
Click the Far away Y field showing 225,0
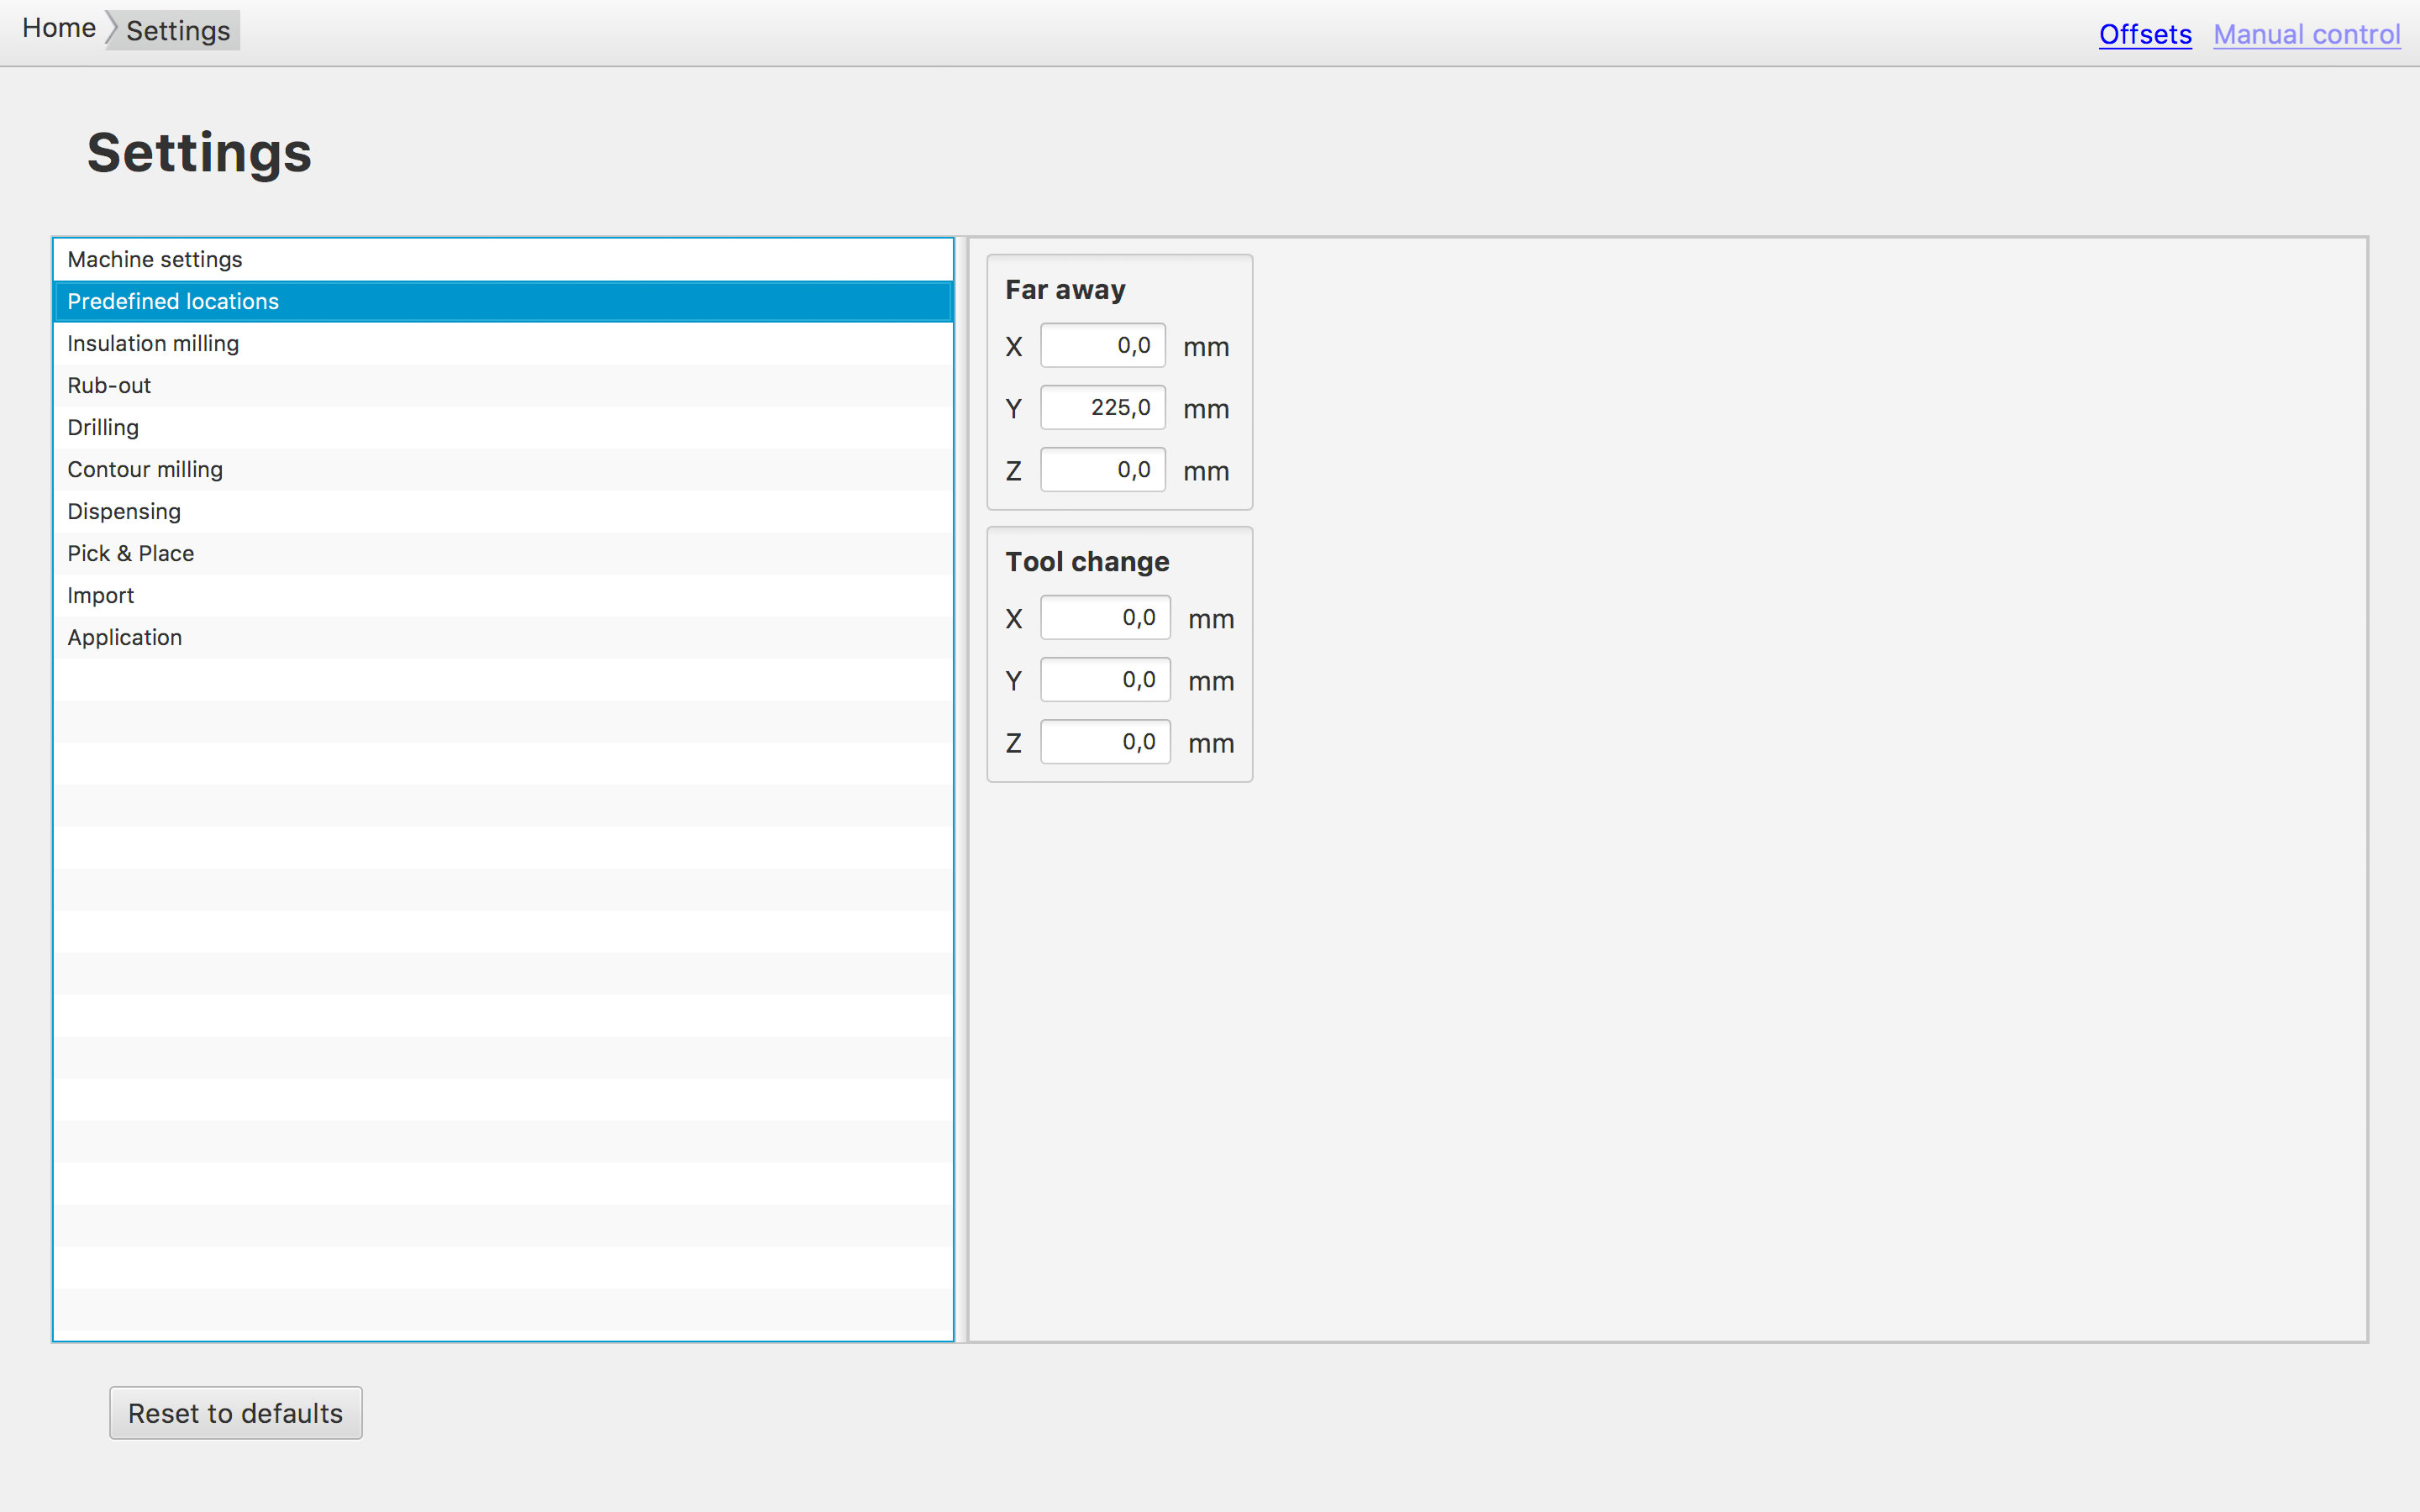(1103, 408)
